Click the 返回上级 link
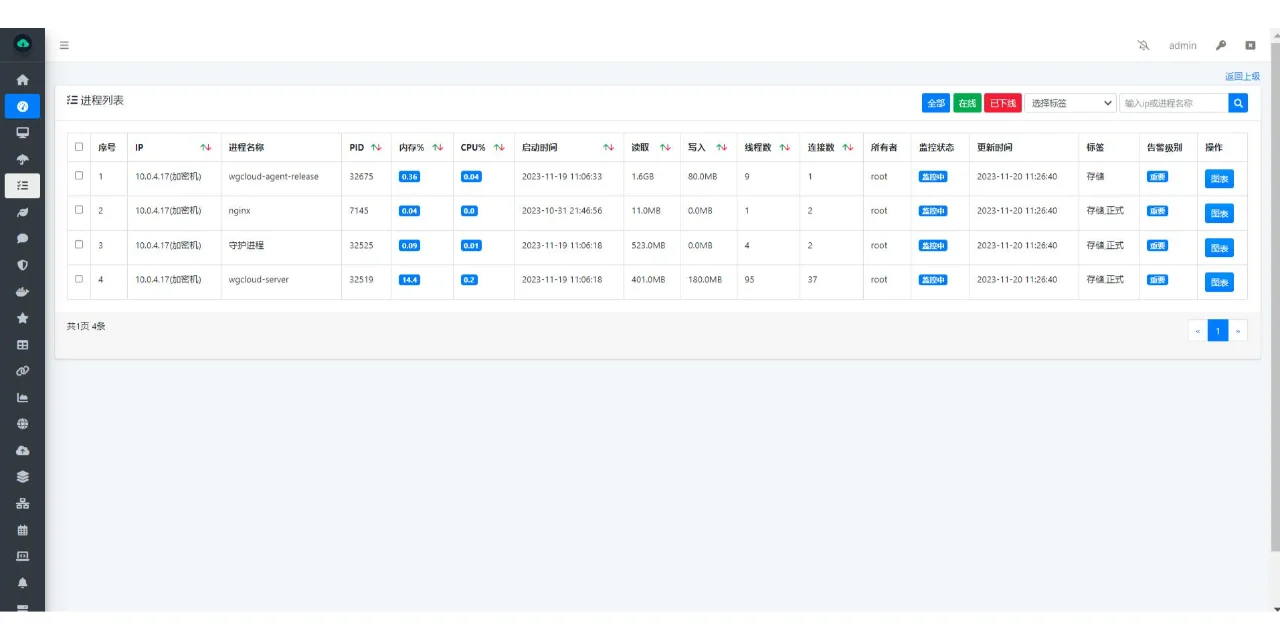1280x639 pixels. coord(1242,76)
